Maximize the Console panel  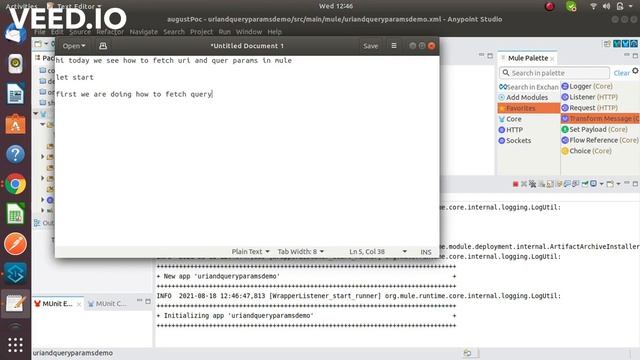point(635,184)
